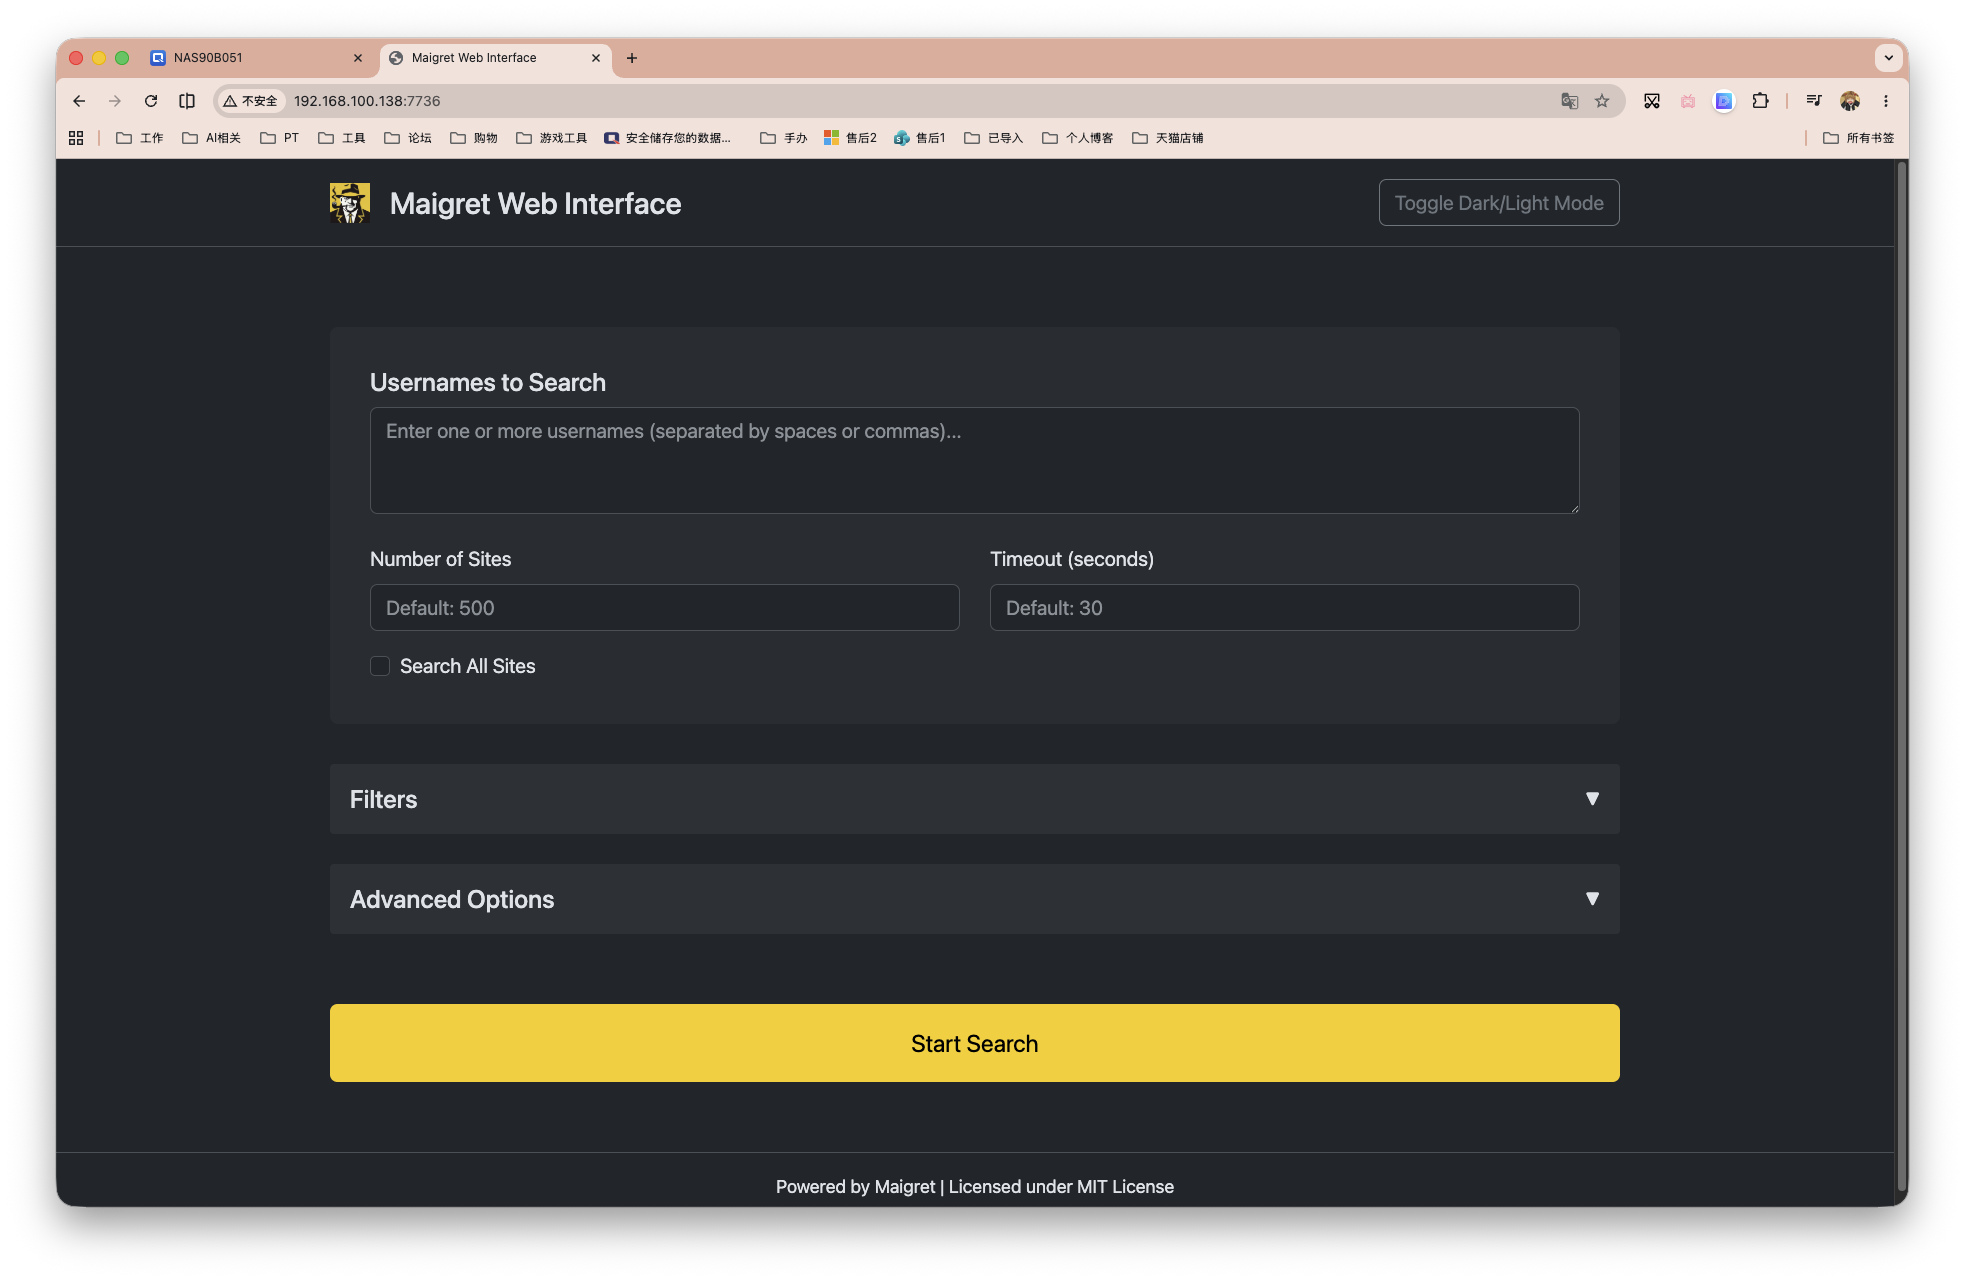1965x1281 pixels.
Task: Click the Maigret Web Interface title
Action: pos(535,204)
